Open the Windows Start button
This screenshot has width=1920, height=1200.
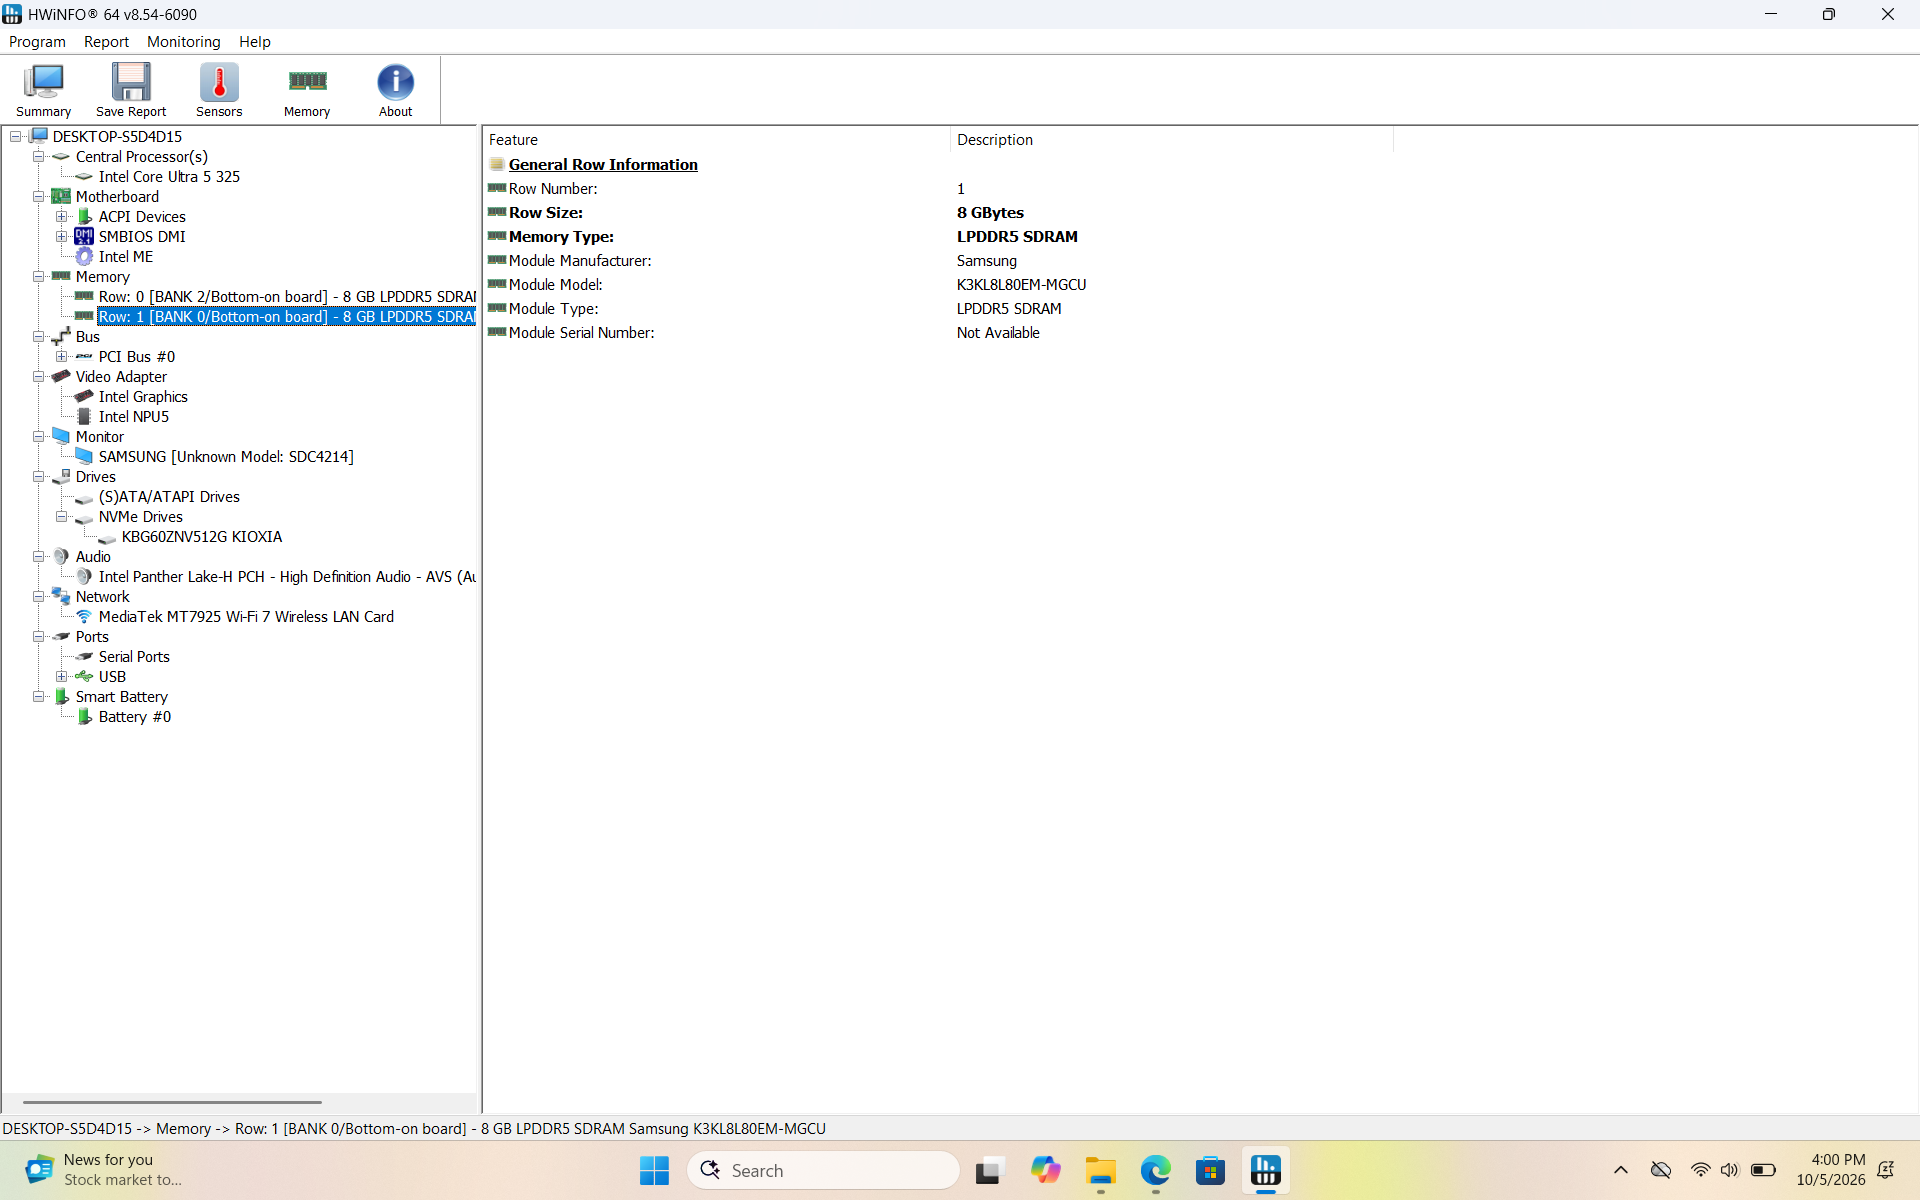654,1170
